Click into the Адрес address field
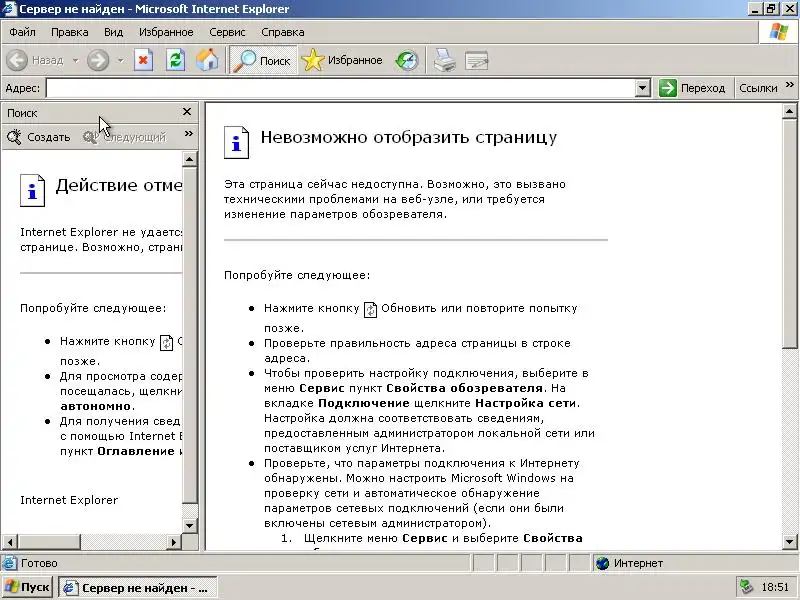Image resolution: width=800 pixels, height=600 pixels. coord(341,88)
